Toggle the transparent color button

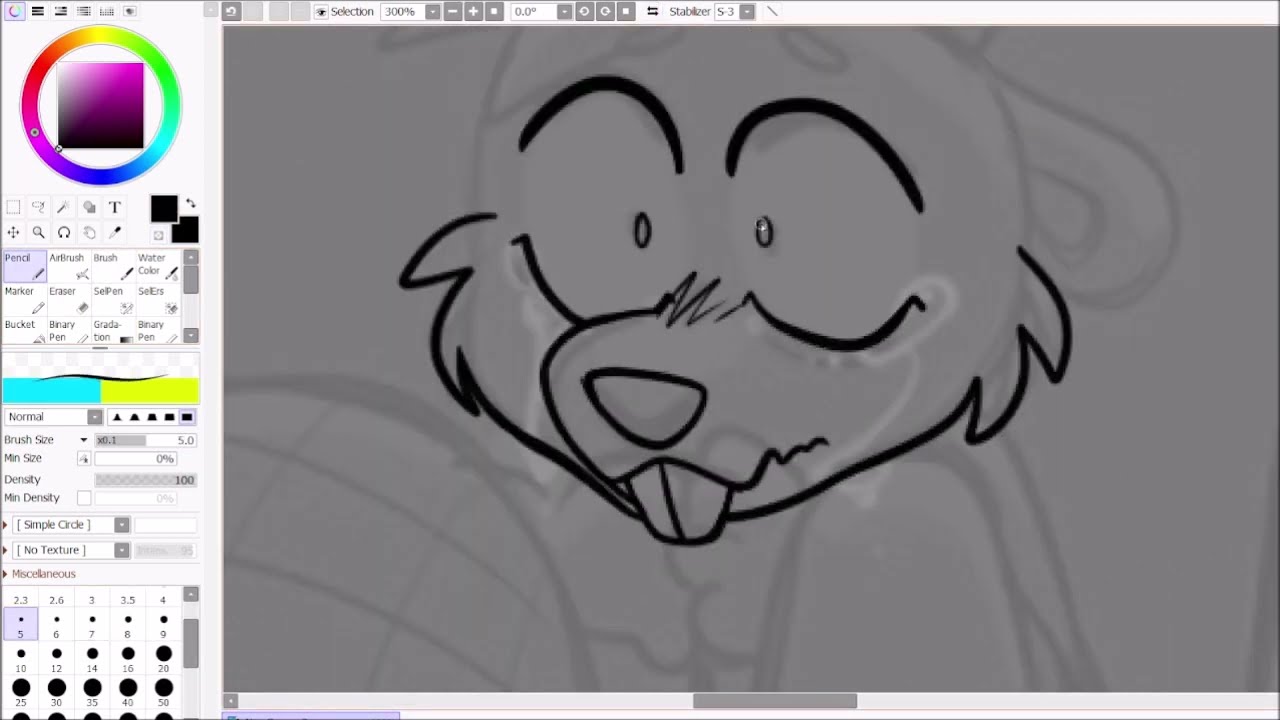point(158,235)
